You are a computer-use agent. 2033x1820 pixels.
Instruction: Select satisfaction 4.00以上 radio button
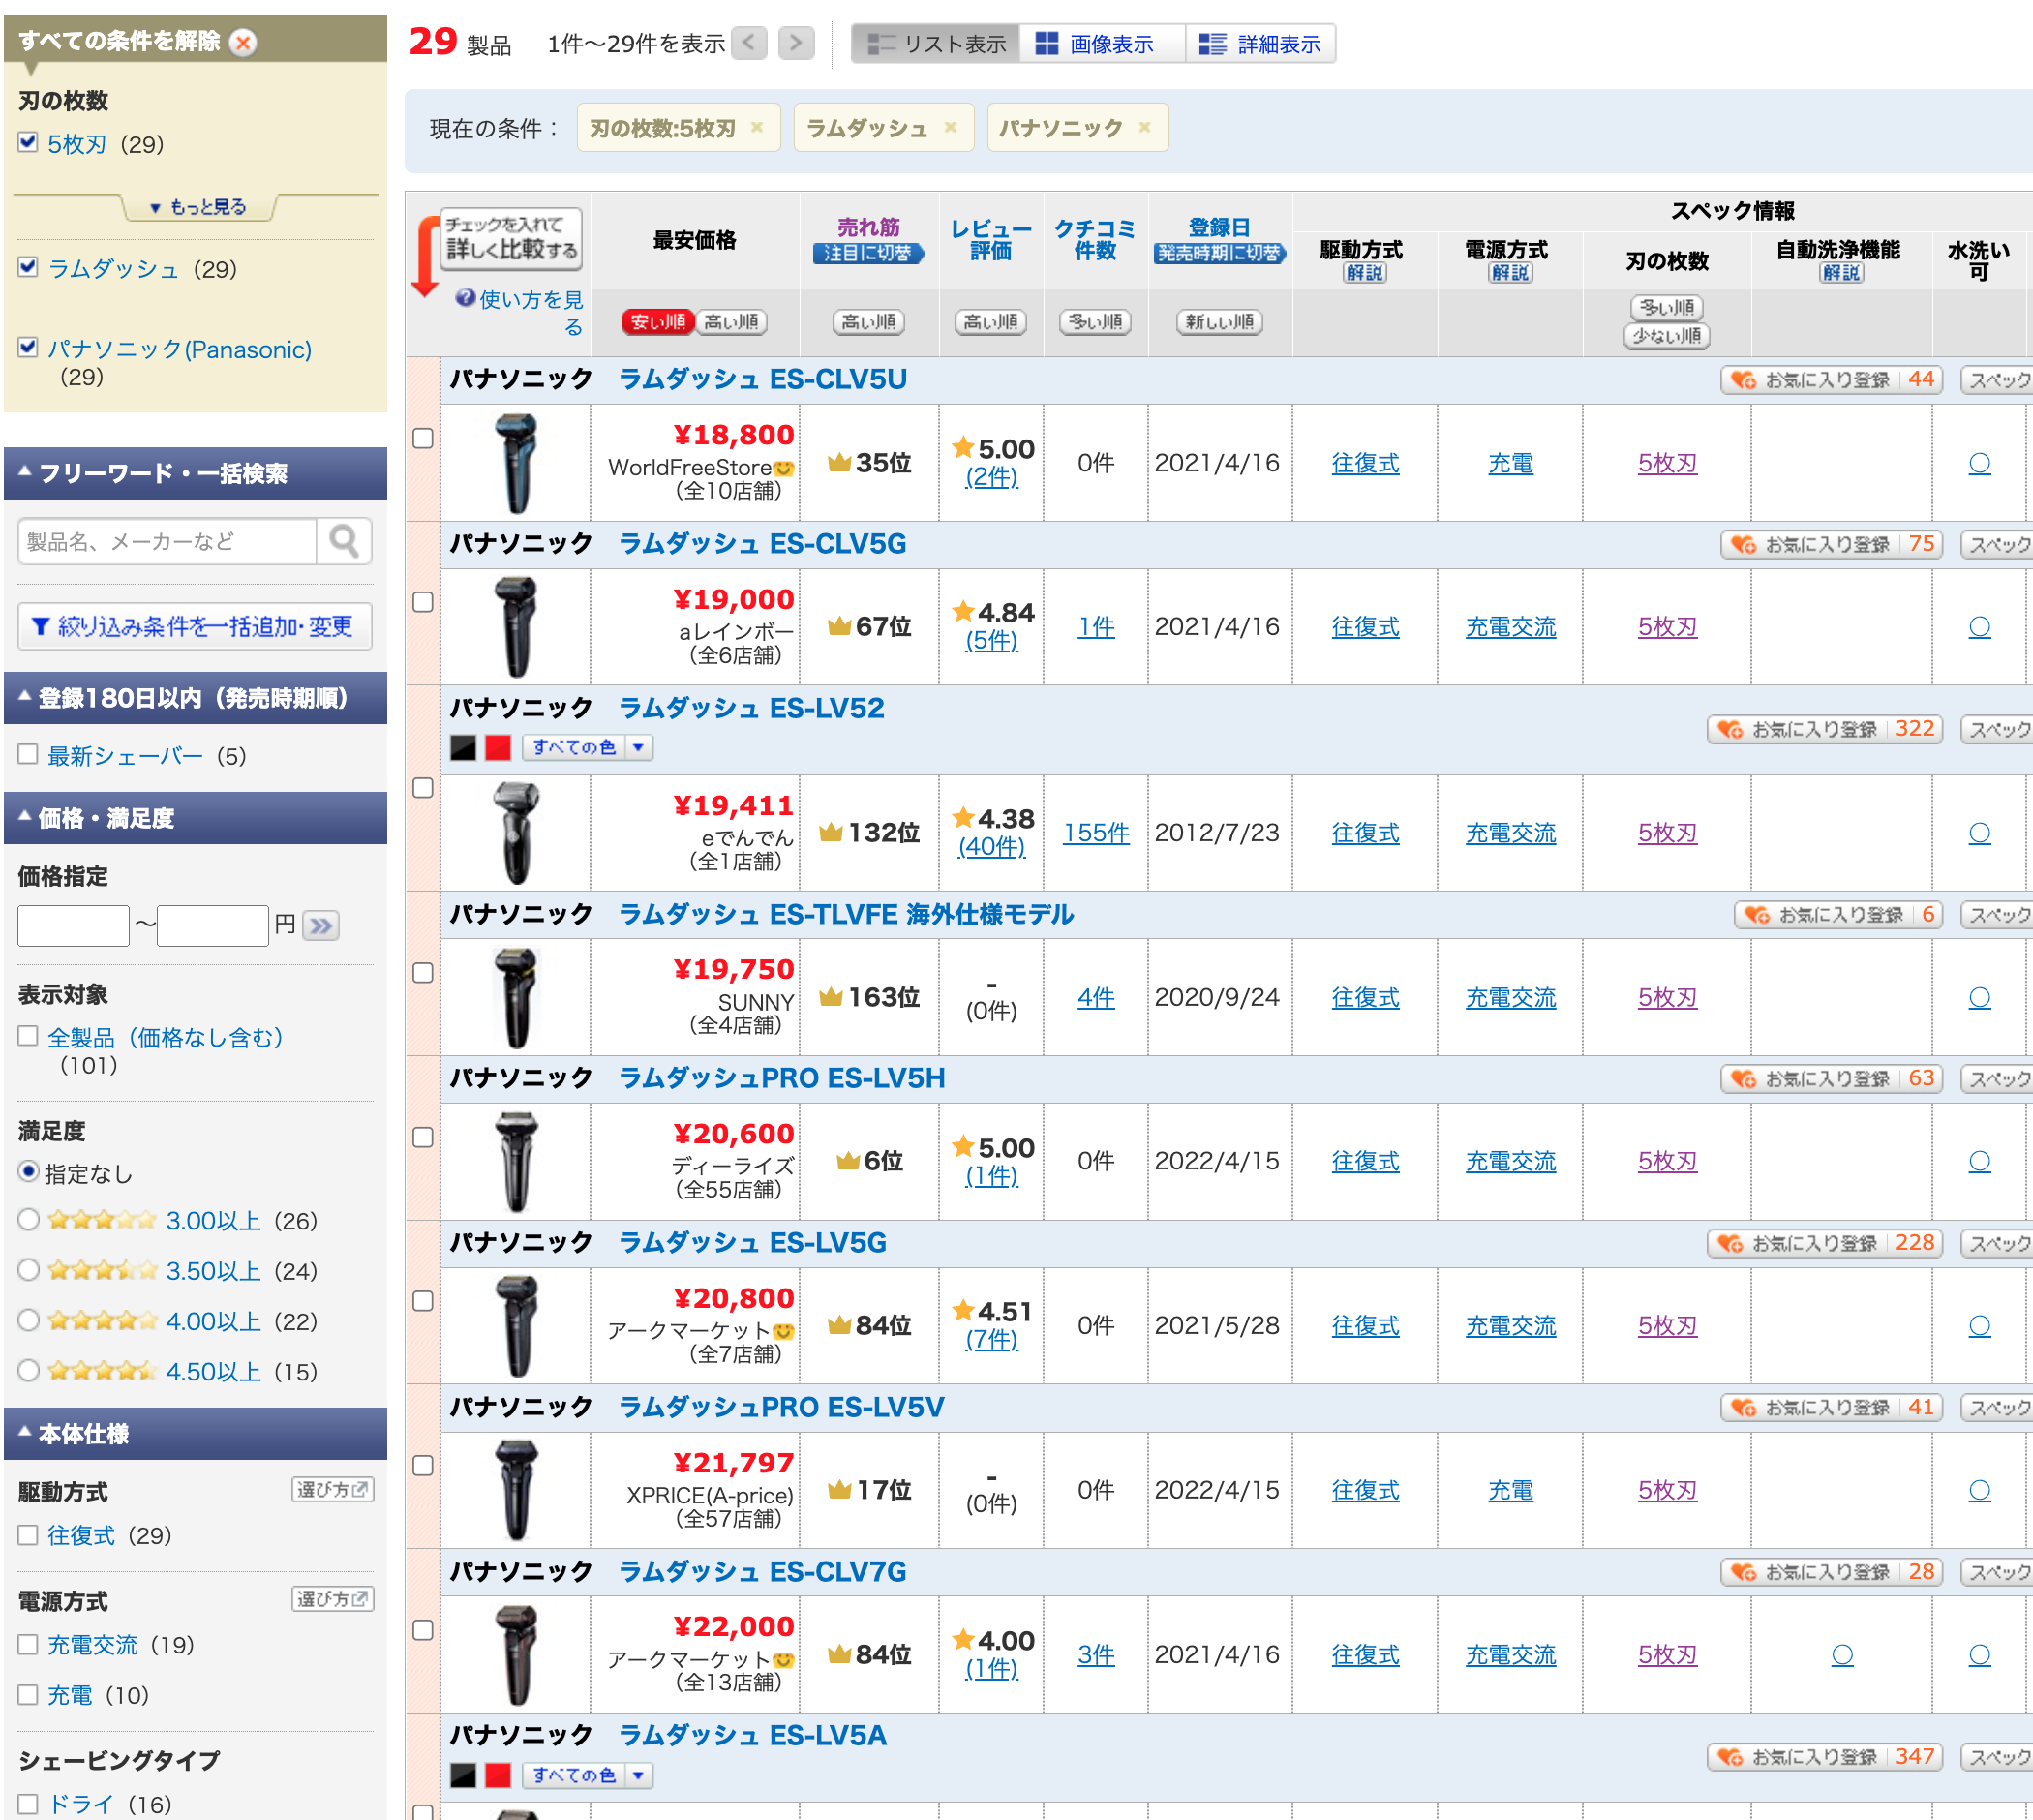(29, 1320)
